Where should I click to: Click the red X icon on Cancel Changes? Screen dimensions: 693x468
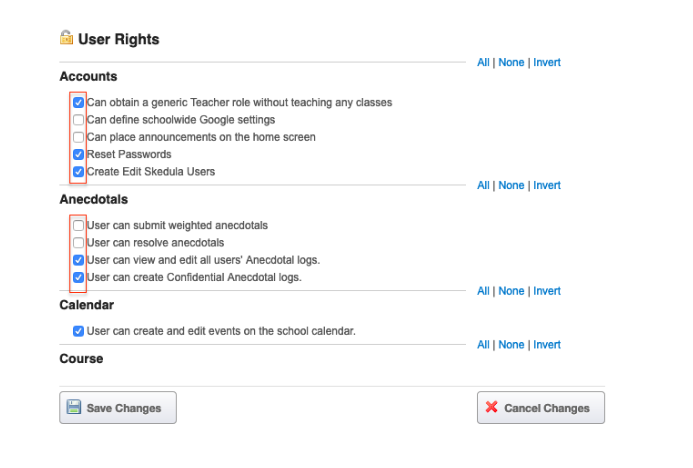491,407
